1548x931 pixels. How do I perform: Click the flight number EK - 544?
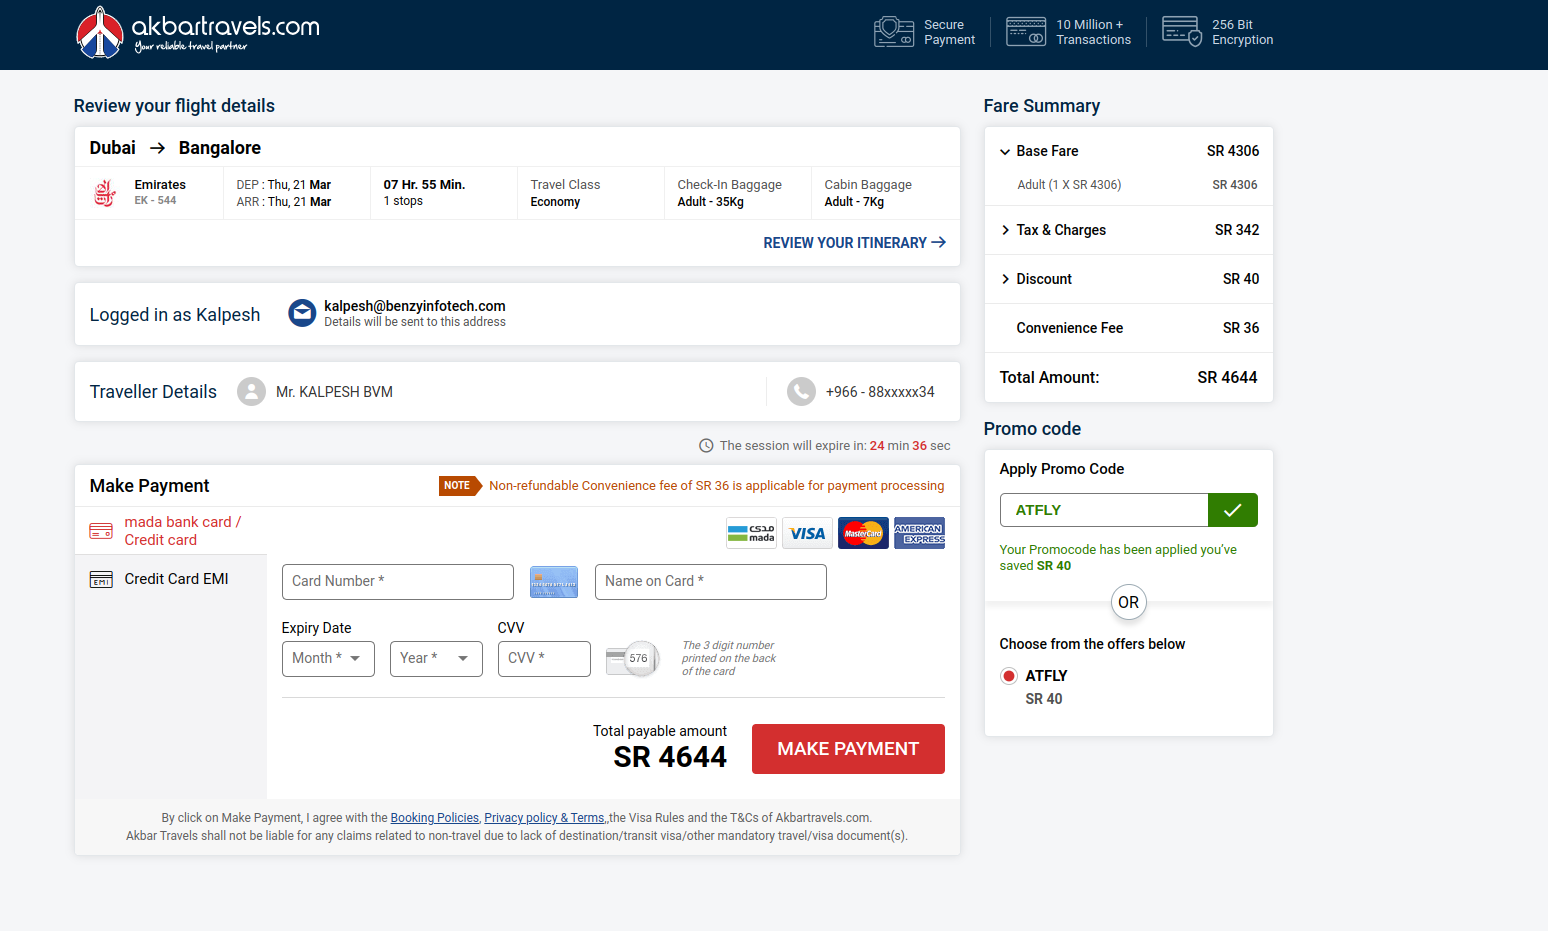tap(155, 201)
